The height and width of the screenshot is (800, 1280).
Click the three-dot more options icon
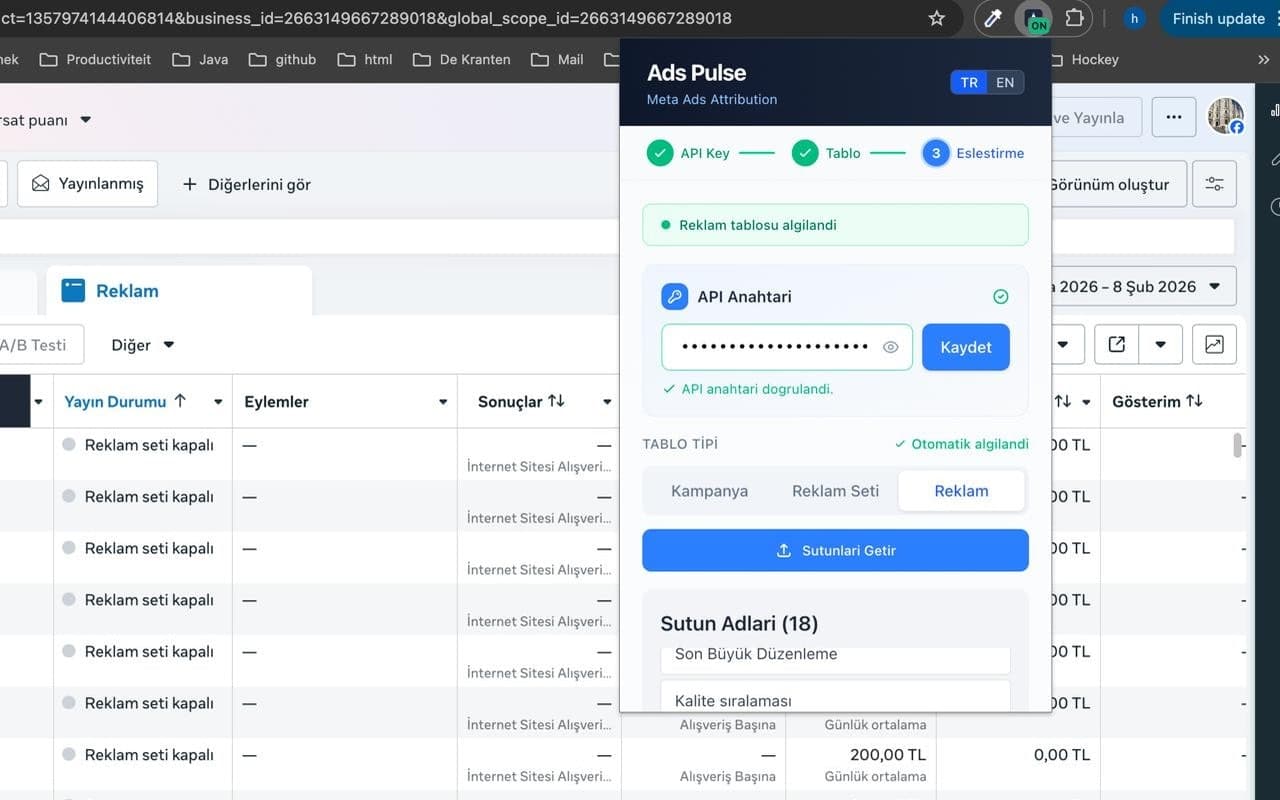pyautogui.click(x=1173, y=117)
